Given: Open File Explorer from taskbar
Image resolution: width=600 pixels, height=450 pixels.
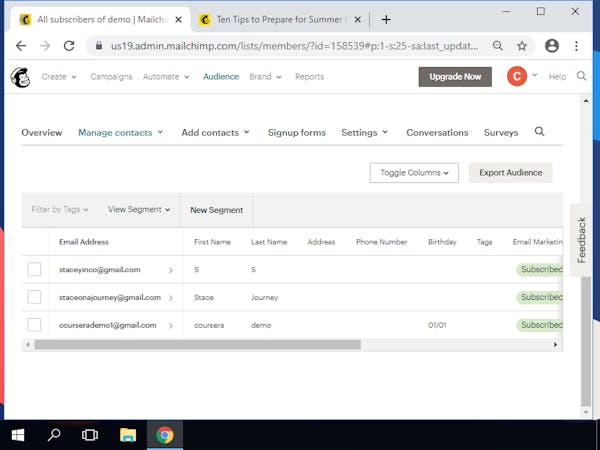Looking at the screenshot, I should [128, 435].
